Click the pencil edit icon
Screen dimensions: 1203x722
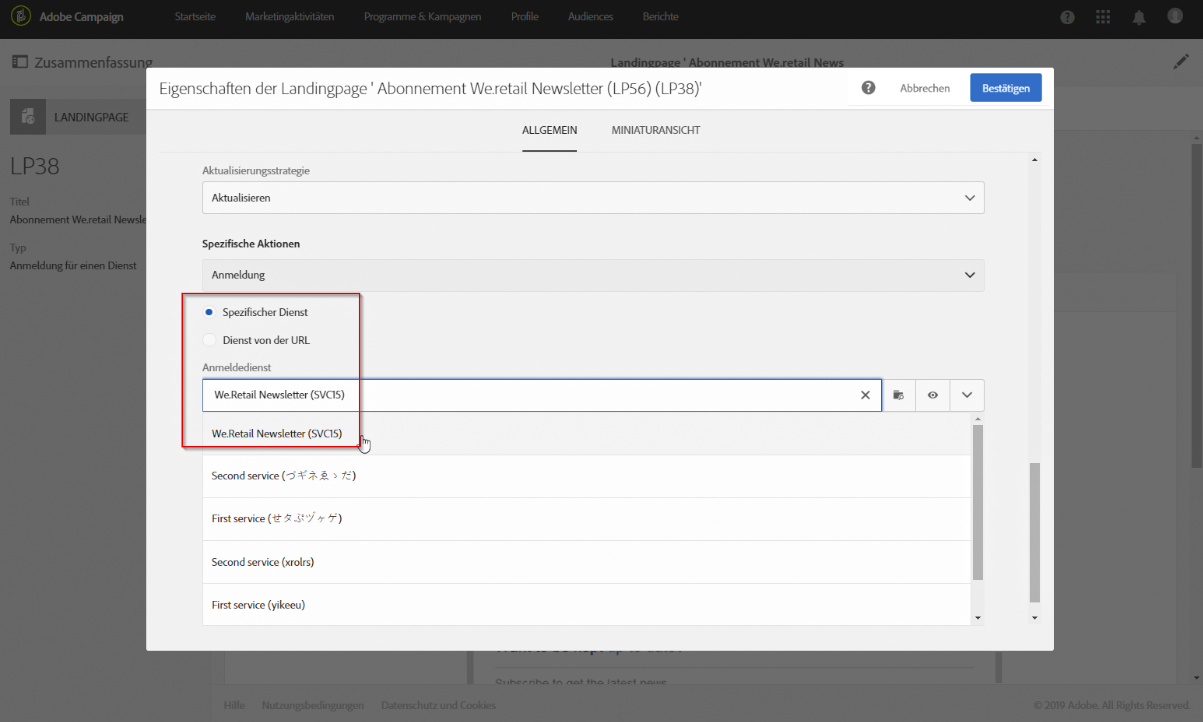pyautogui.click(x=1181, y=61)
